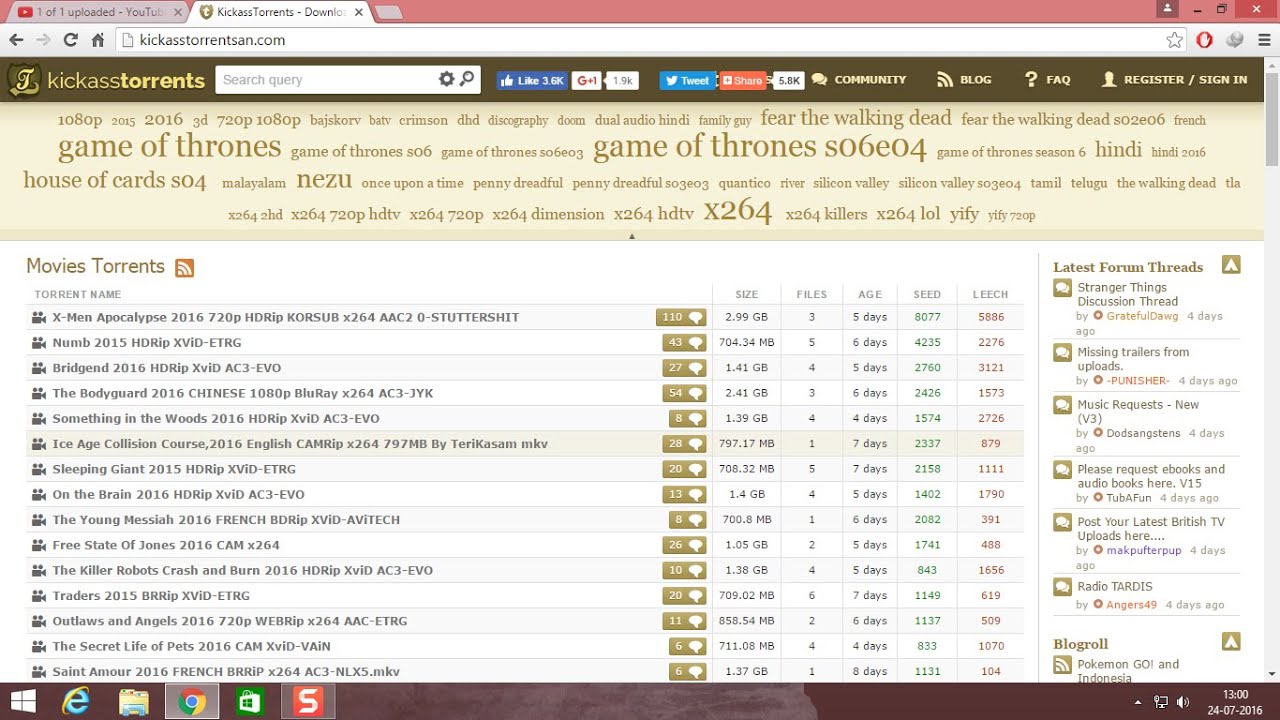Open the Blog menu
Screen dimensions: 1280x720
pyautogui.click(x=964, y=80)
